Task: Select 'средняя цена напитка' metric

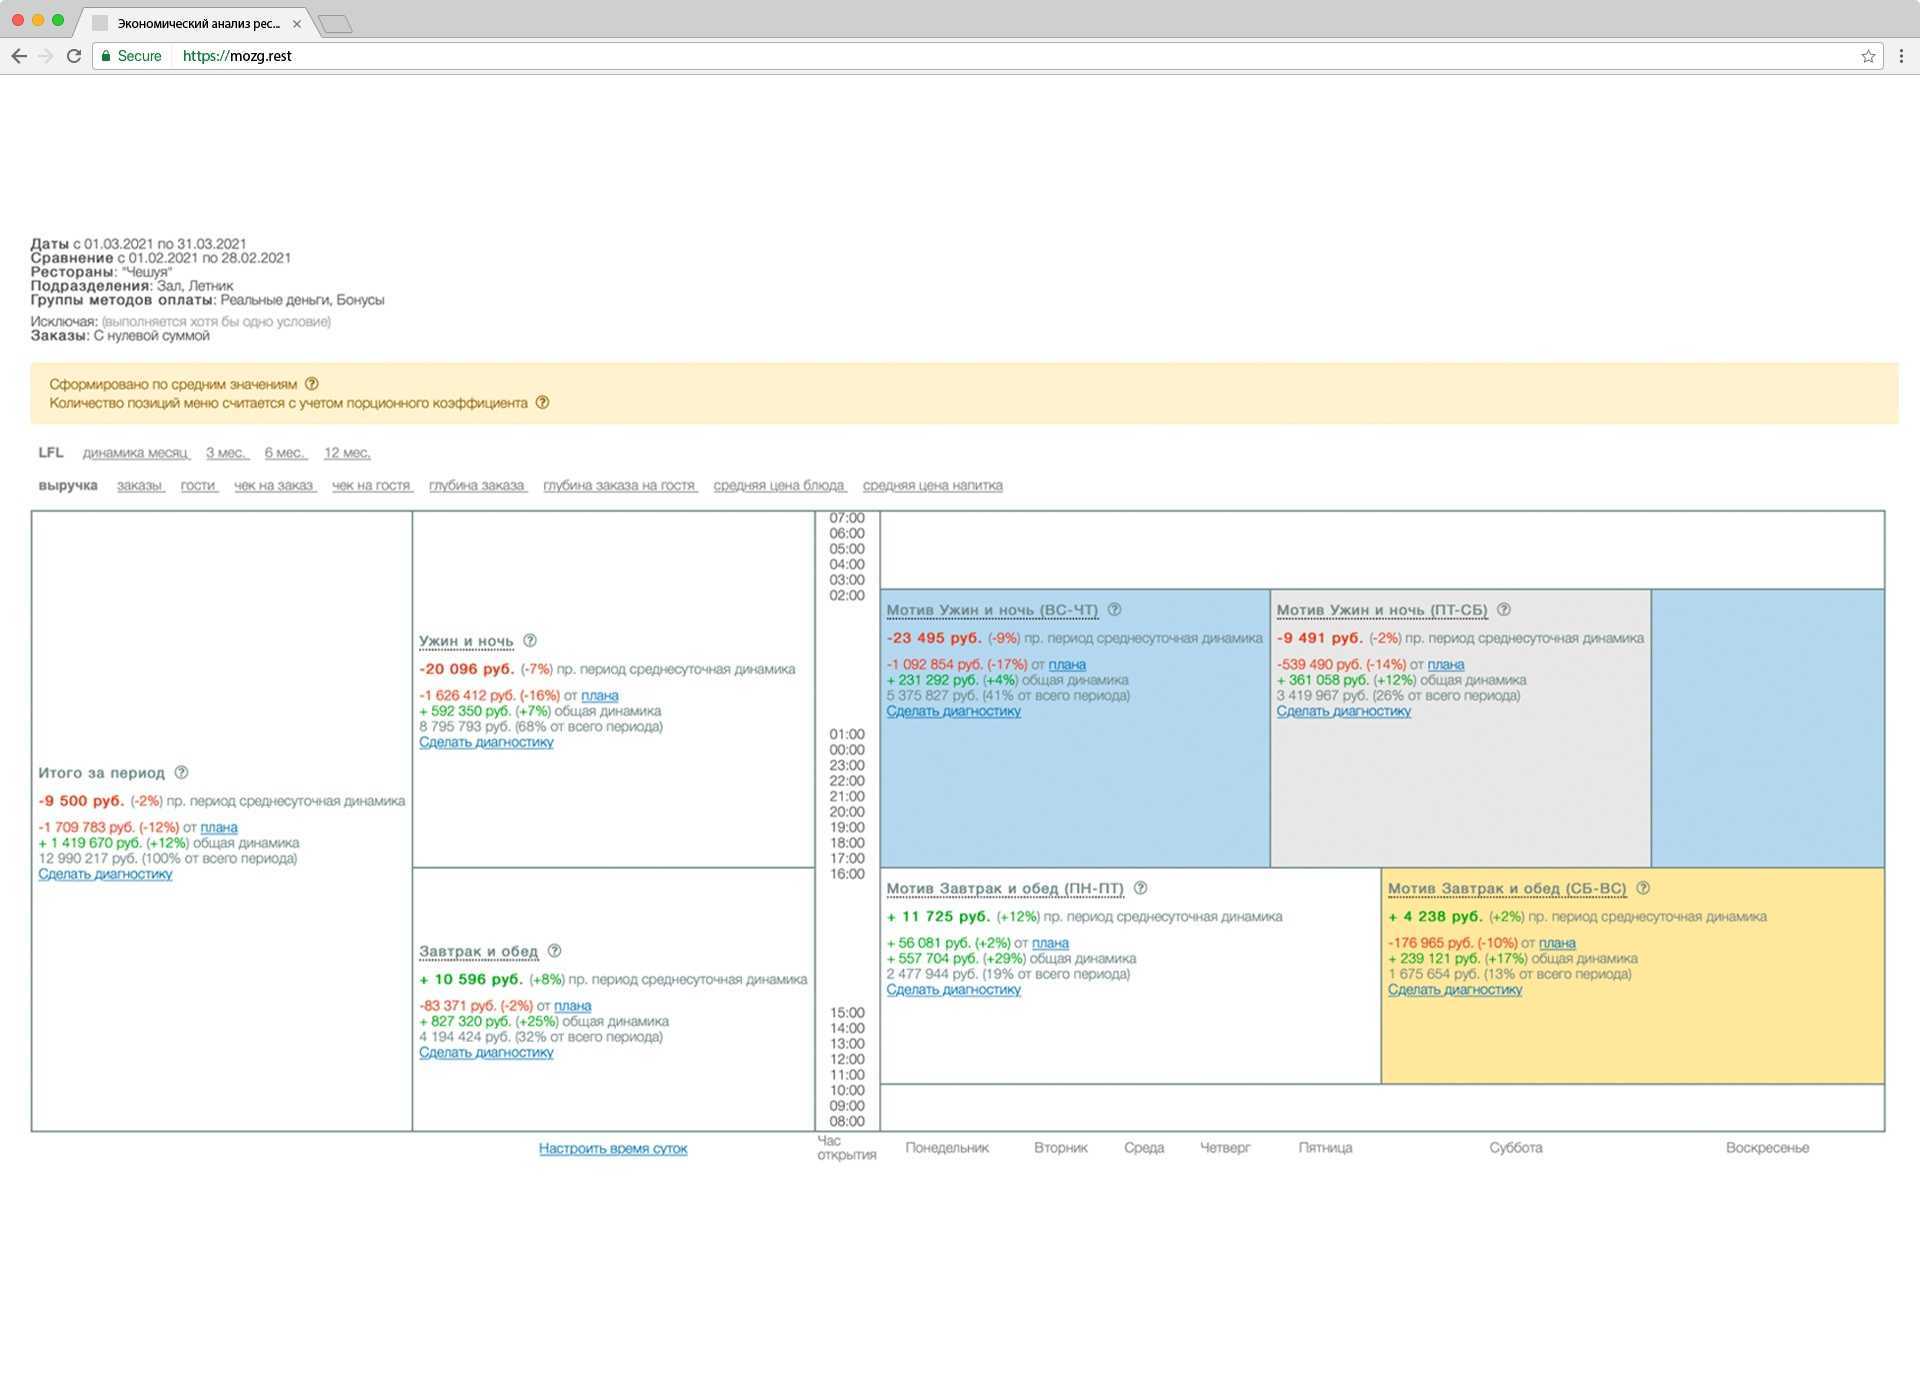Action: (x=932, y=486)
